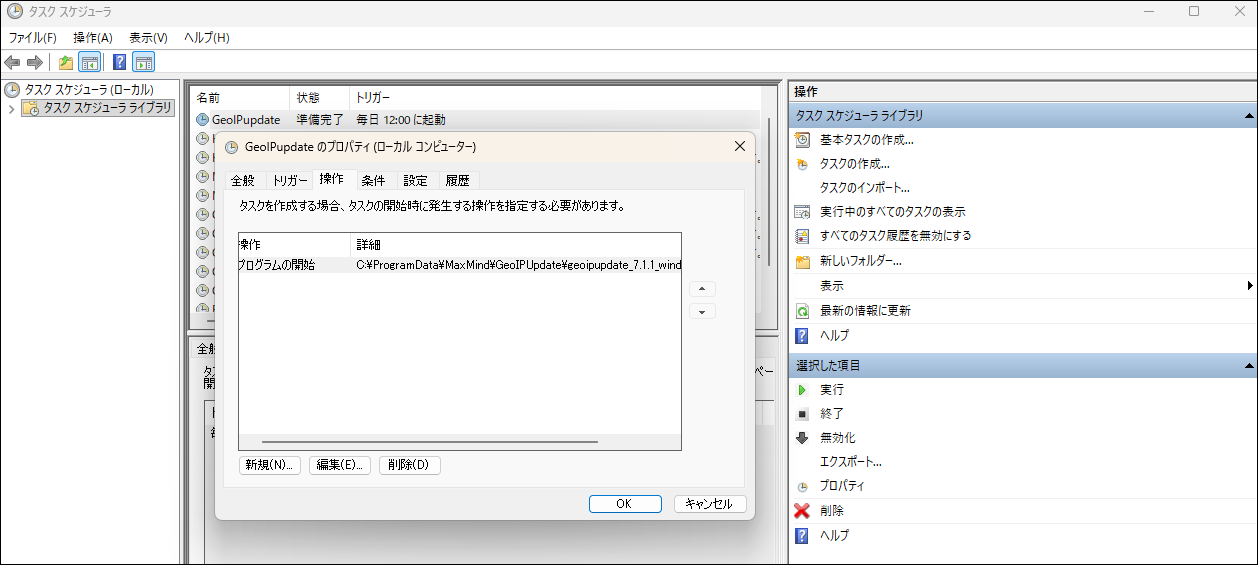This screenshot has width=1258, height=565.
Task: Click the 編集(E)... button
Action: 340,465
